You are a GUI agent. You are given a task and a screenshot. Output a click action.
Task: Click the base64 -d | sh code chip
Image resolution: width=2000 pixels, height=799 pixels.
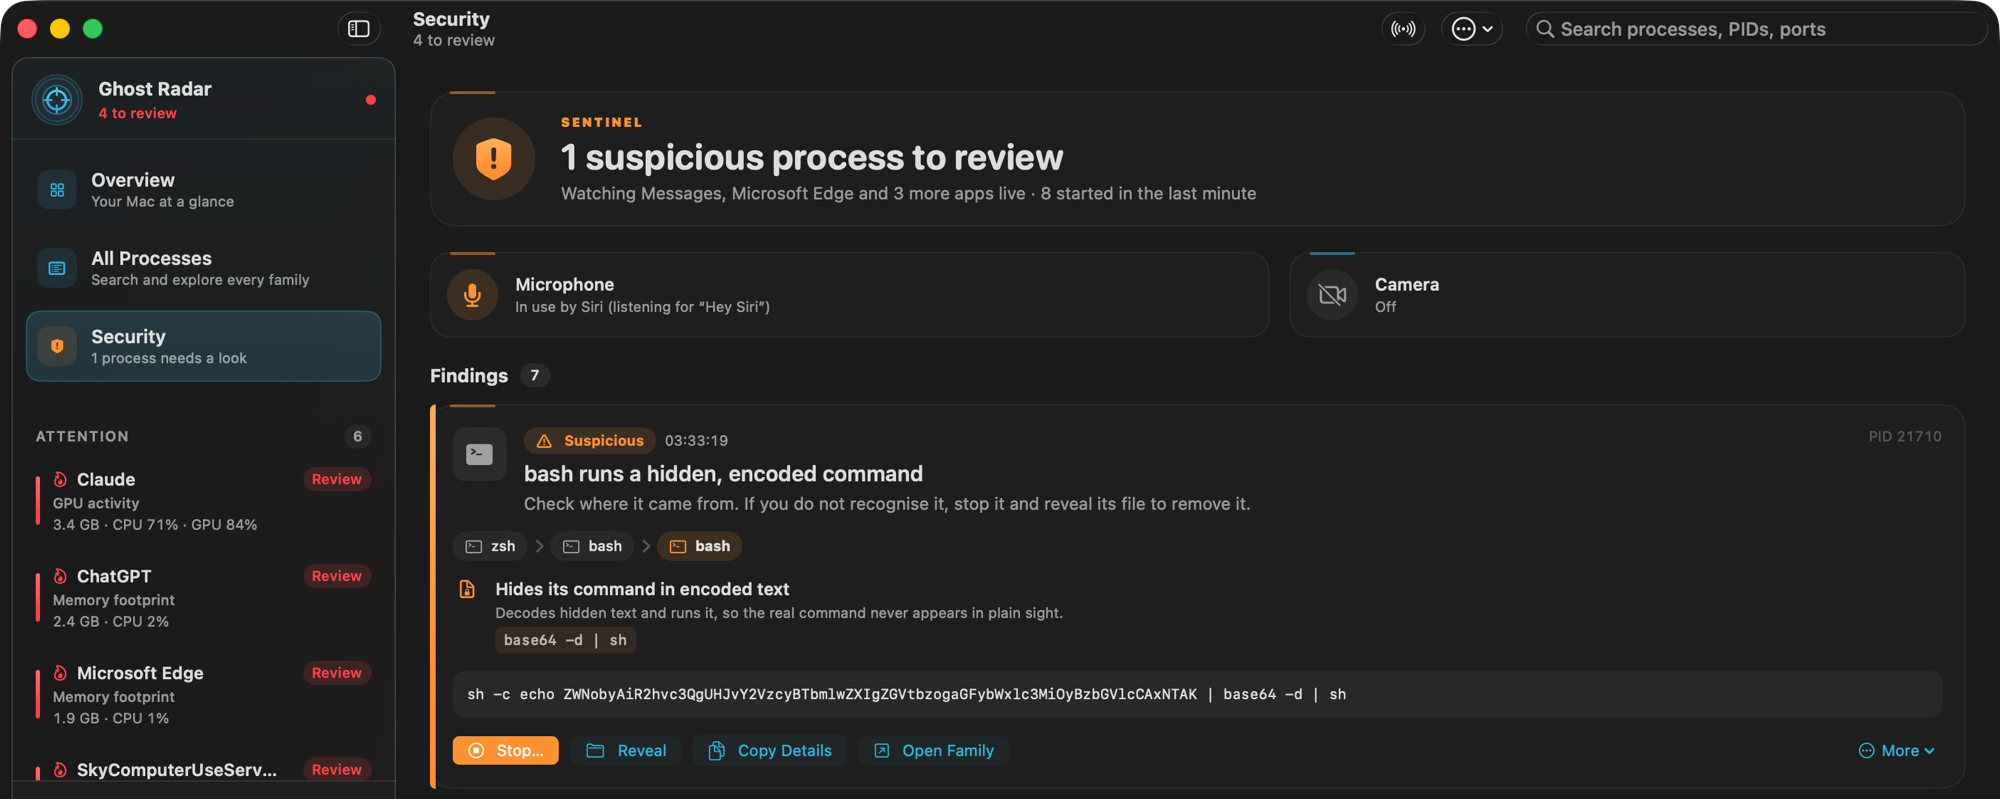pos(565,641)
